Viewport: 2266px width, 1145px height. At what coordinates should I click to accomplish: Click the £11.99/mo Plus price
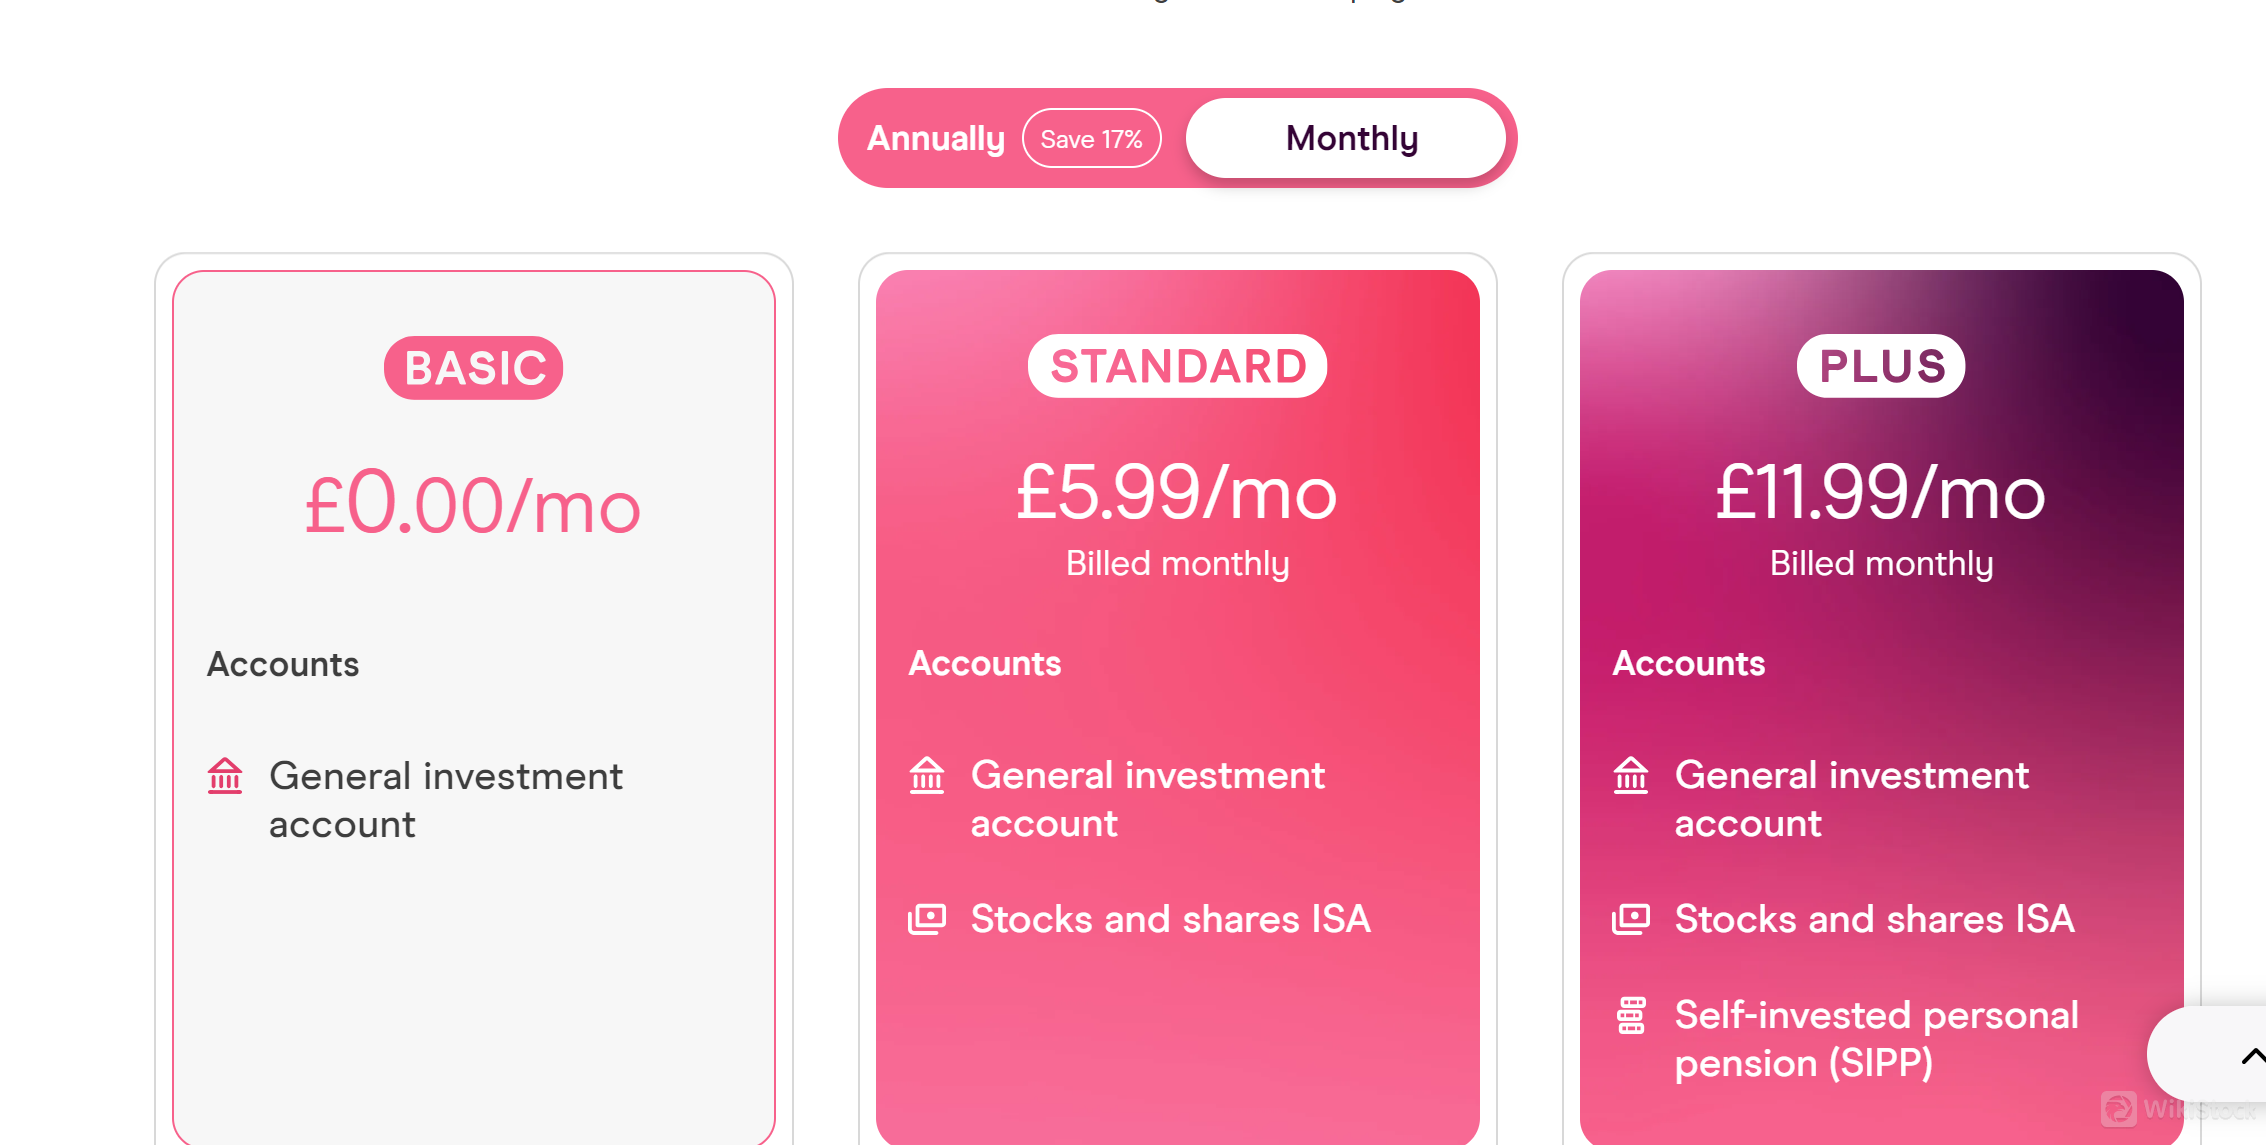pos(1881,493)
